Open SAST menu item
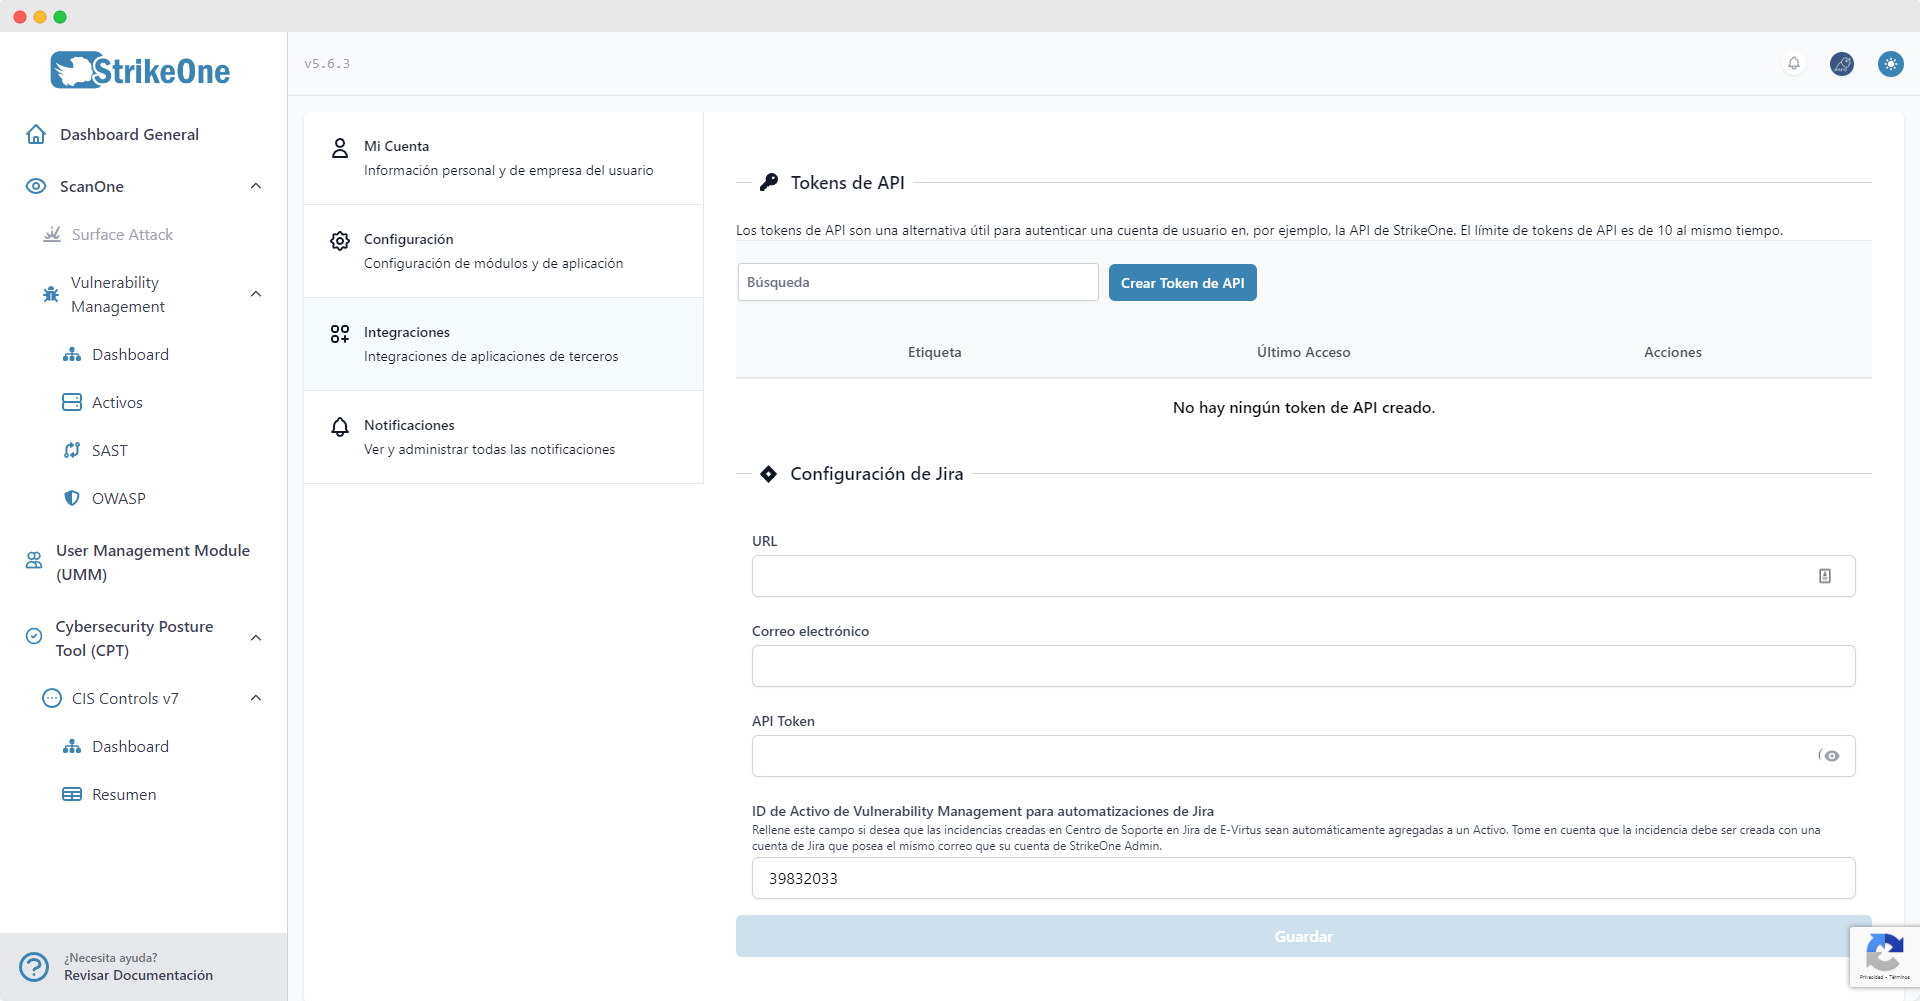 (110, 450)
